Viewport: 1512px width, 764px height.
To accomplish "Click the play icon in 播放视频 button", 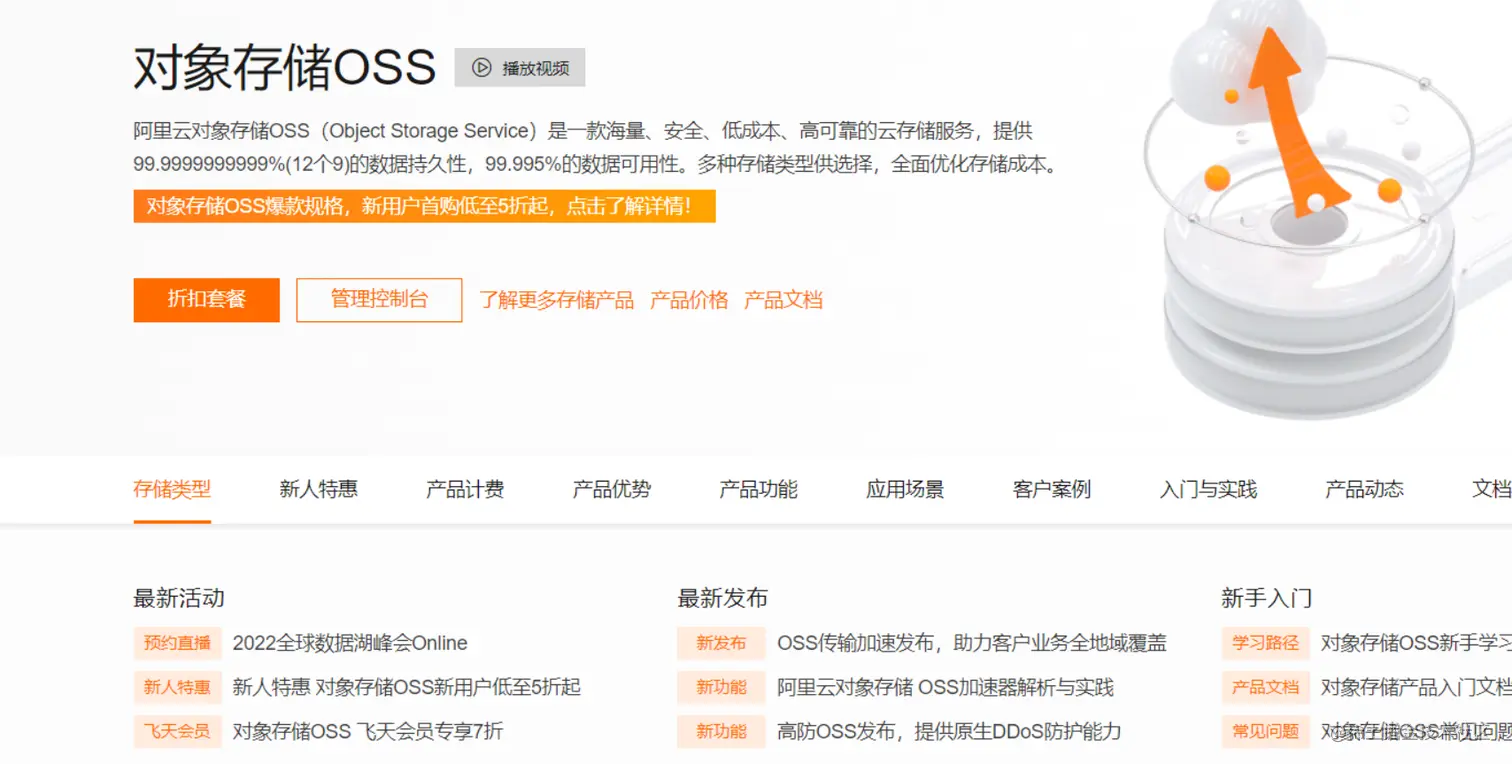I will coord(482,68).
